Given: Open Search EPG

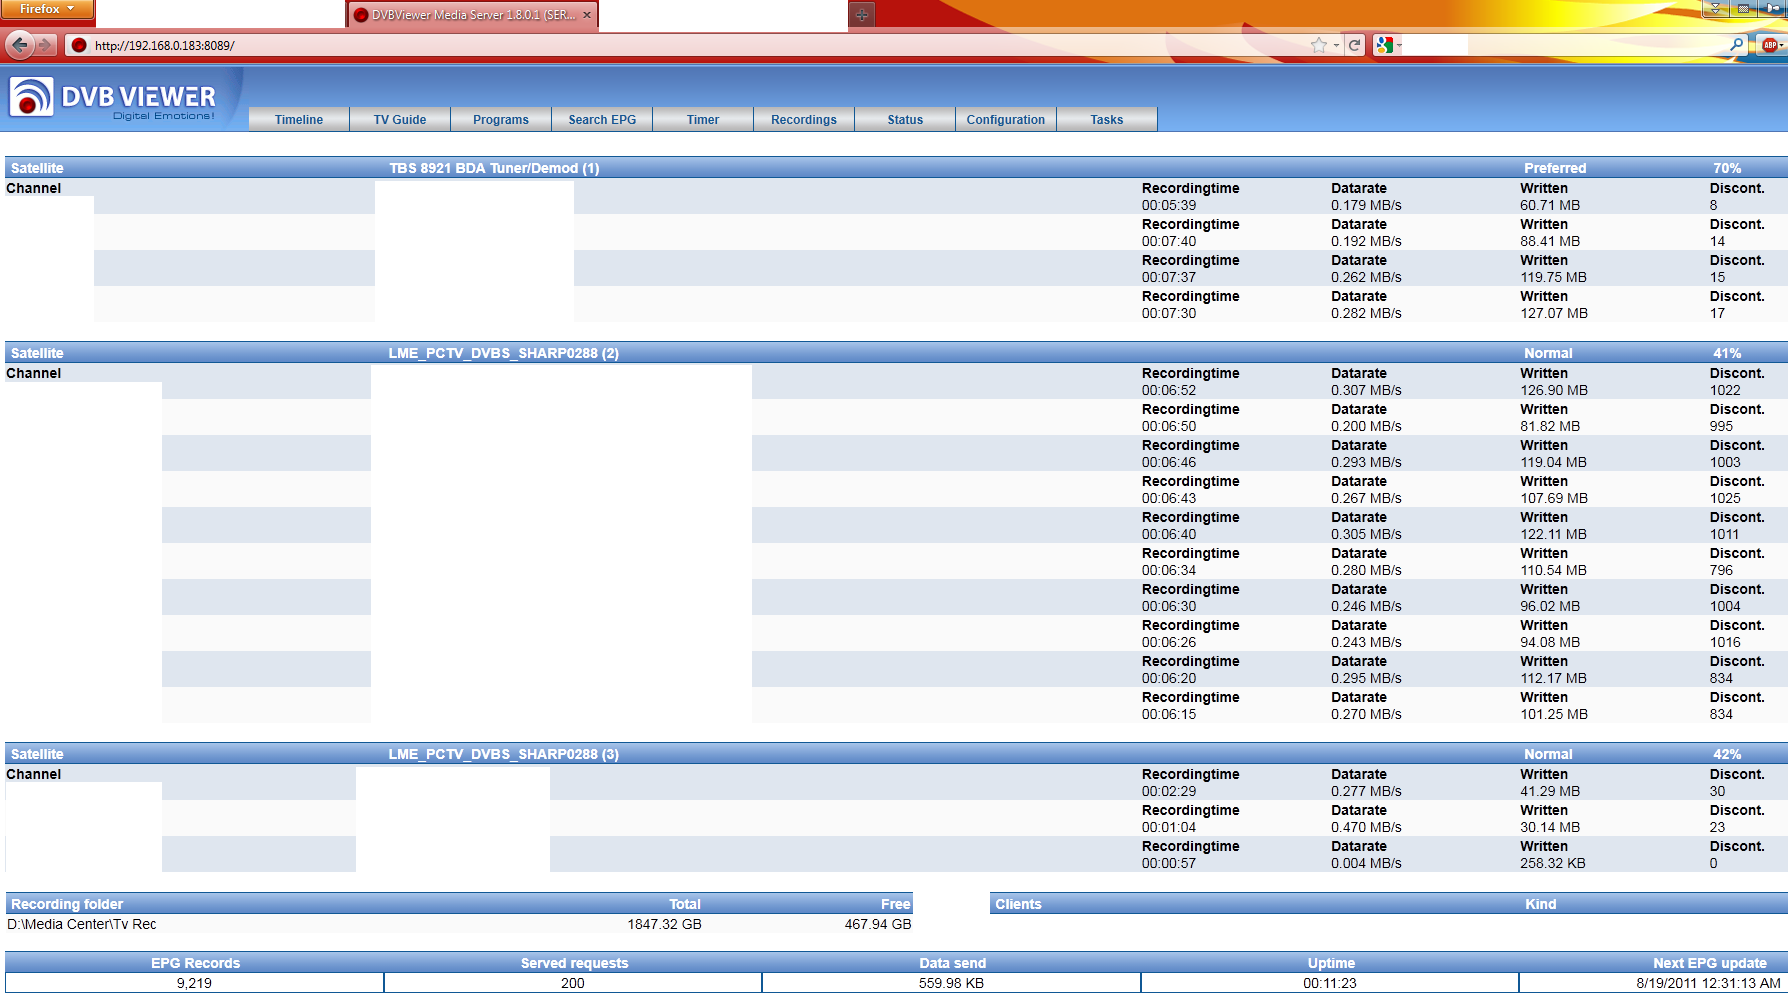Looking at the screenshot, I should pos(602,119).
